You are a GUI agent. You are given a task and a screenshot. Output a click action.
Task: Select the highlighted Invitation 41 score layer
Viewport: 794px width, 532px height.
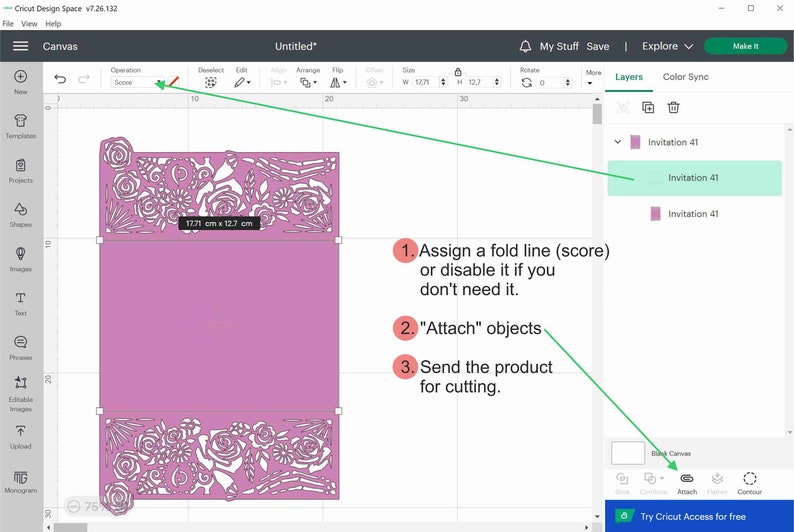694,178
